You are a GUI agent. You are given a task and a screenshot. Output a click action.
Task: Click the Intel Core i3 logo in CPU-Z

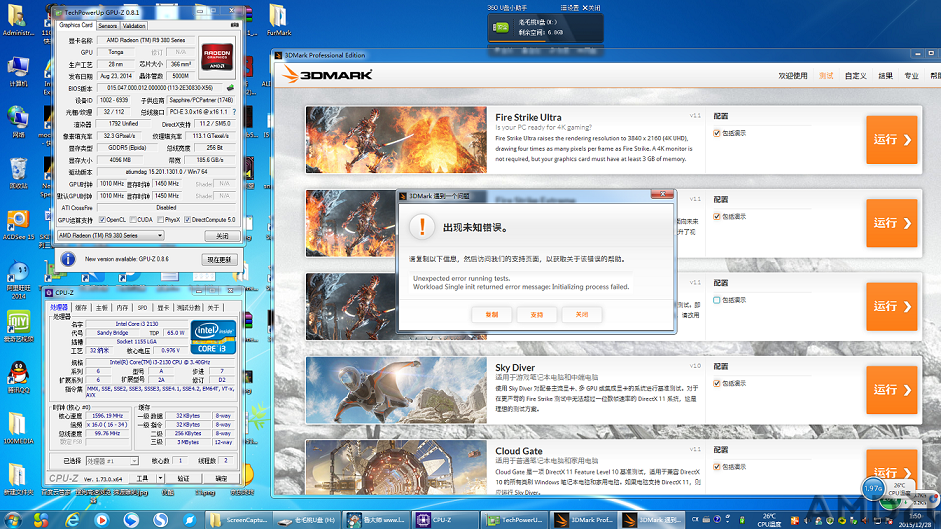click(213, 337)
